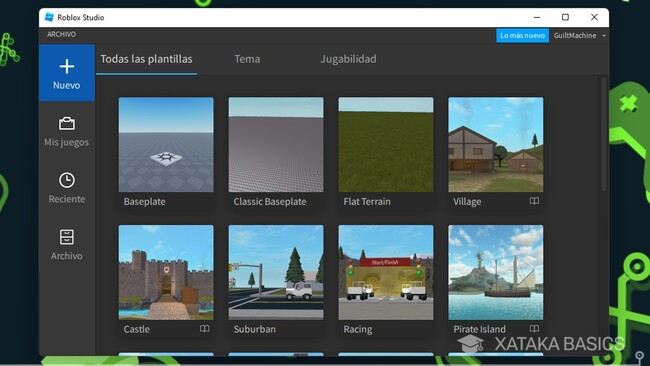Click the book icon beside Village

pyautogui.click(x=534, y=201)
